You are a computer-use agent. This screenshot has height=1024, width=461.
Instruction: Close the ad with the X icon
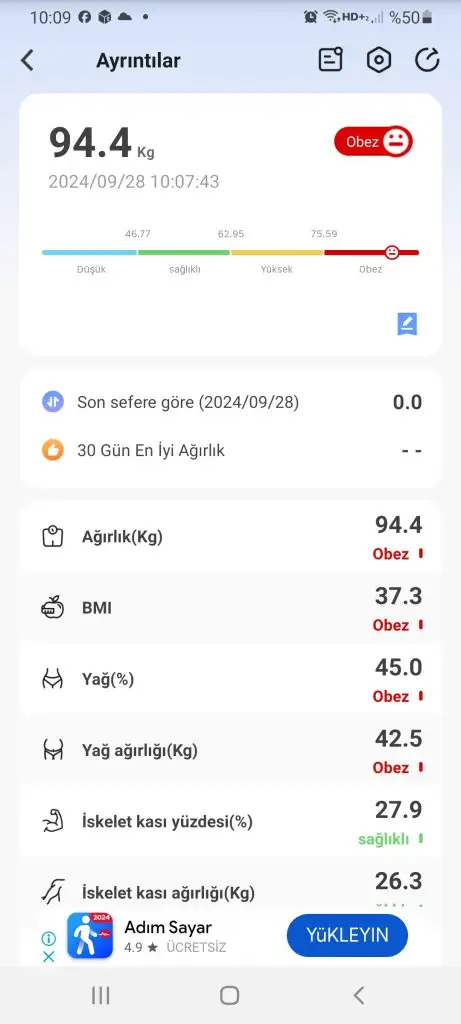48,957
